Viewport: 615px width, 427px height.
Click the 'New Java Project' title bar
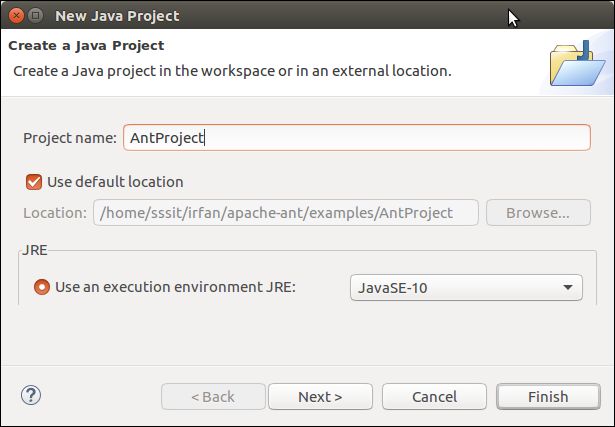tap(117, 16)
